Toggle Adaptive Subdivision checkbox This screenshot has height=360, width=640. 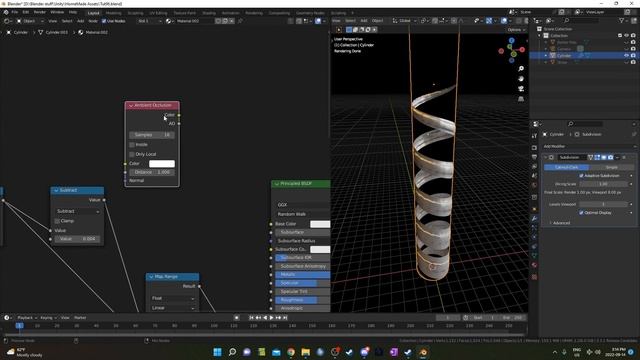(581, 176)
